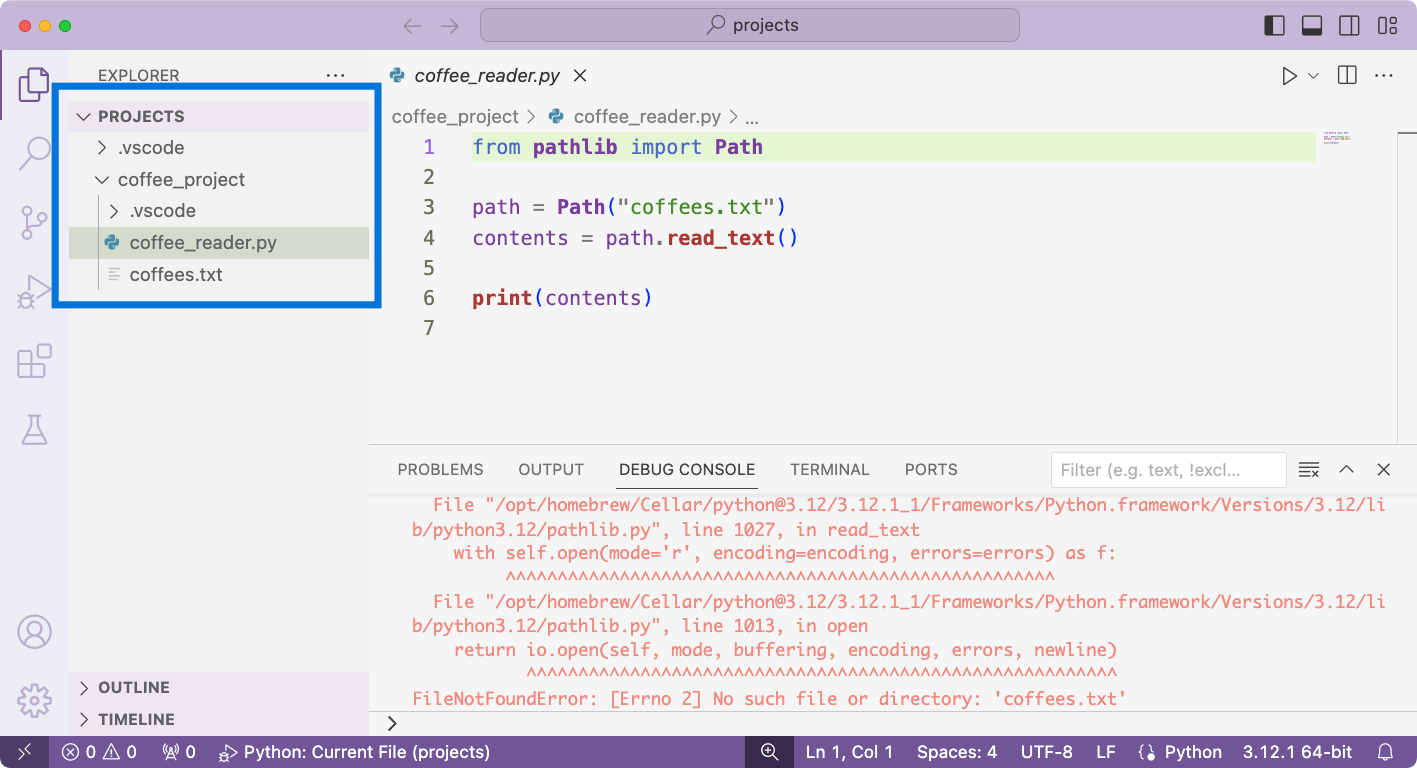Image resolution: width=1417 pixels, height=768 pixels.
Task: Open the Run and Debug view
Action: (35, 292)
